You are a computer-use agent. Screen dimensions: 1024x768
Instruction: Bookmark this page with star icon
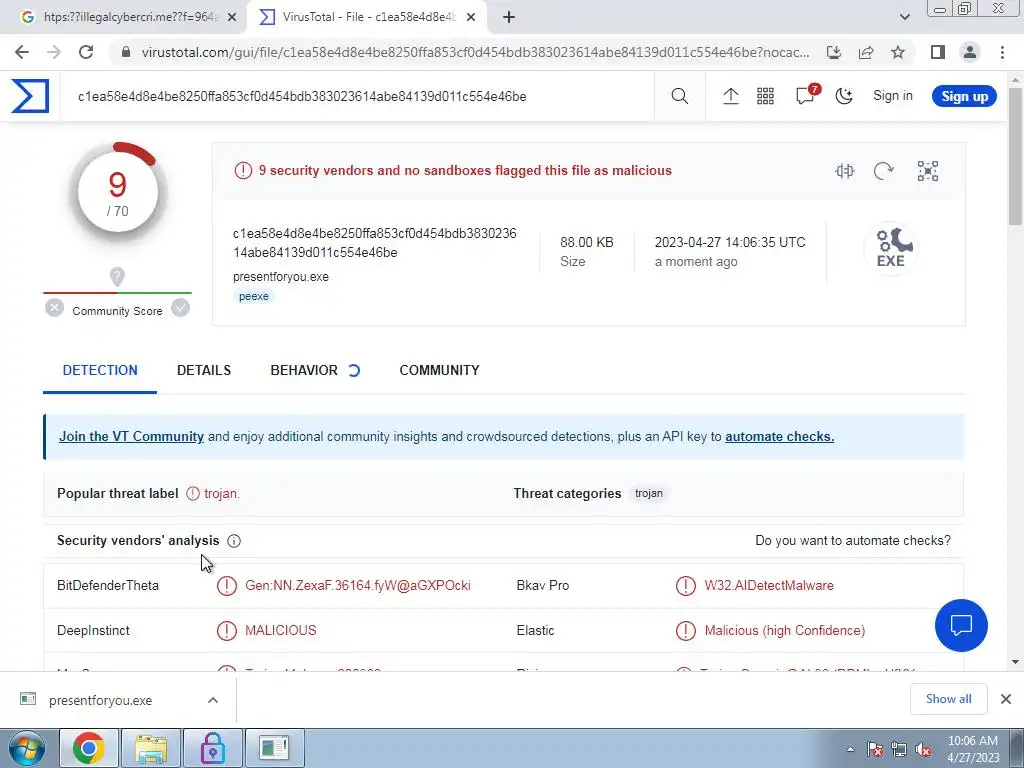point(898,52)
